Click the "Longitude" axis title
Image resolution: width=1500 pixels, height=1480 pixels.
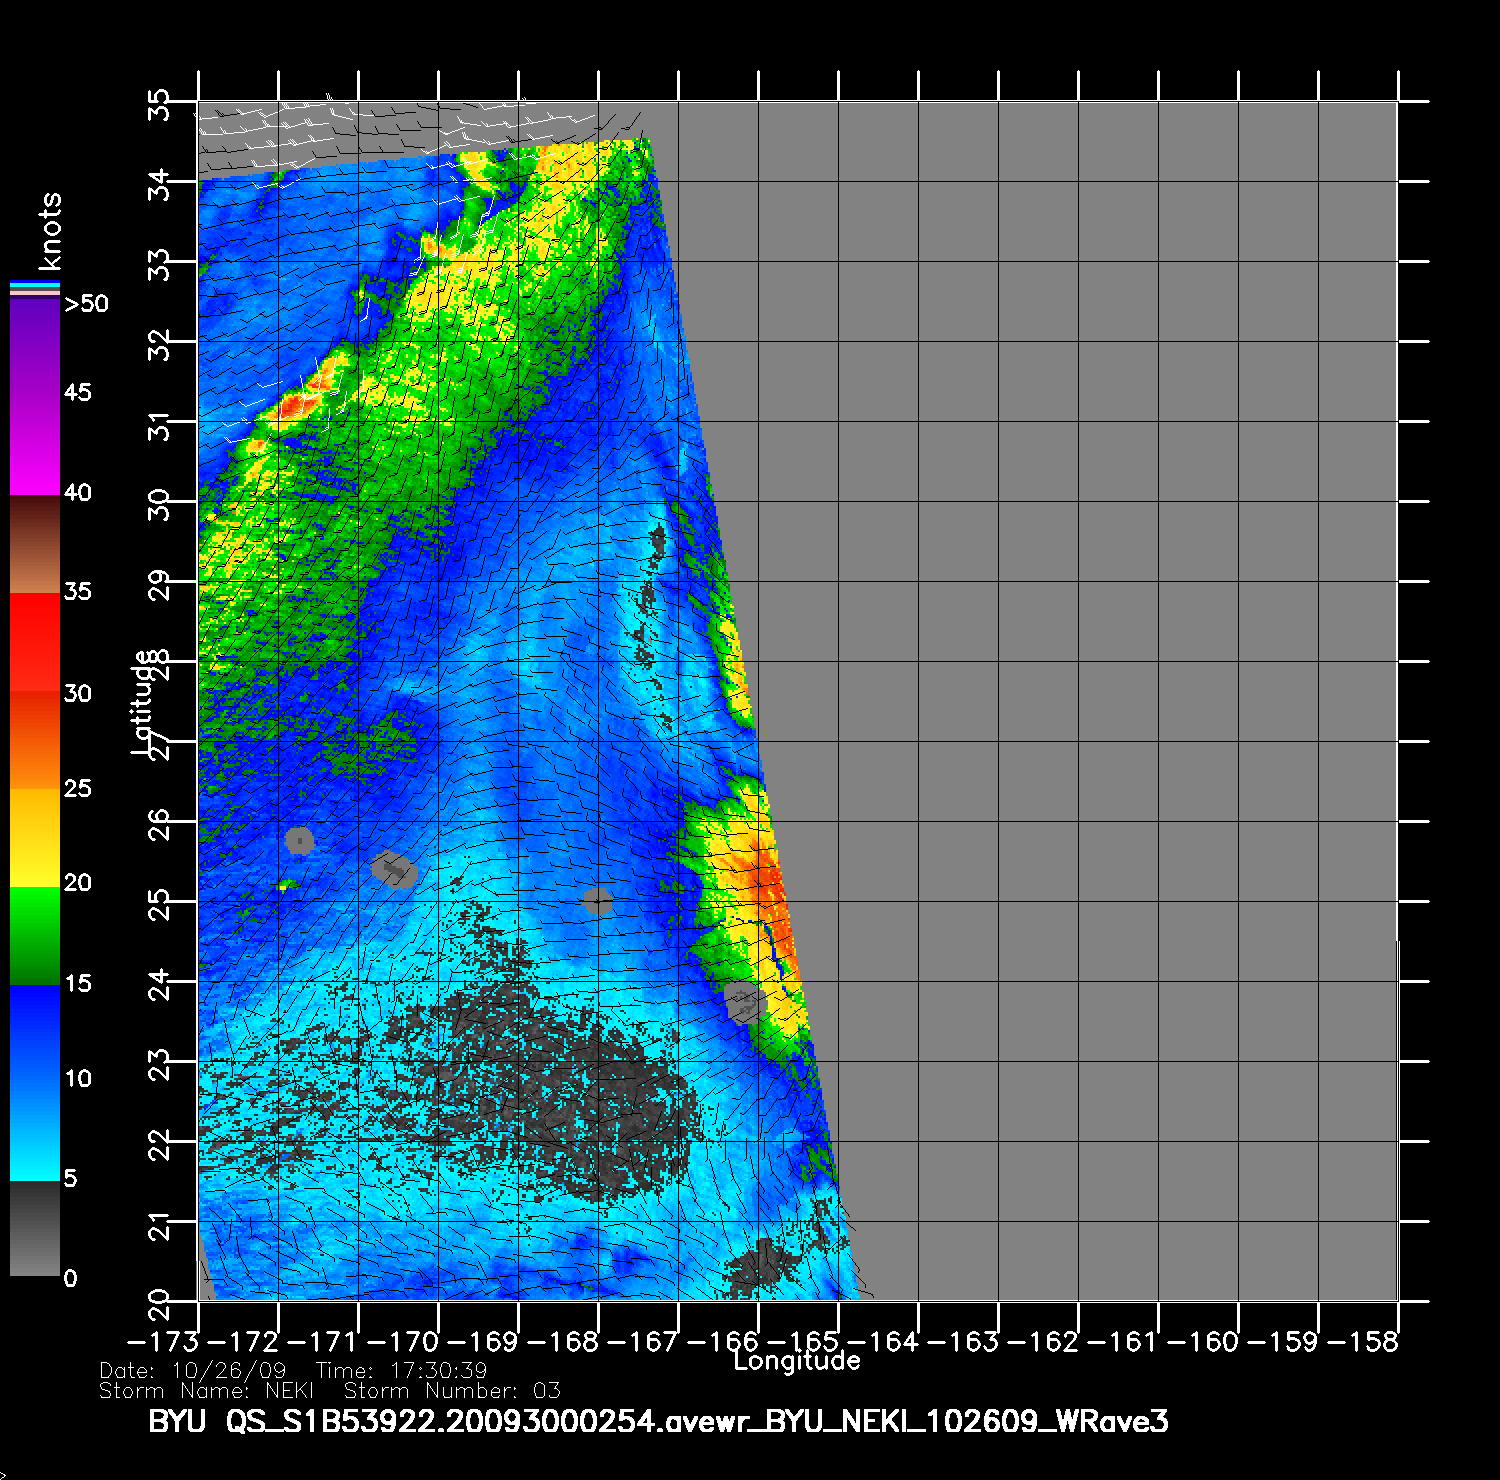[796, 1361]
